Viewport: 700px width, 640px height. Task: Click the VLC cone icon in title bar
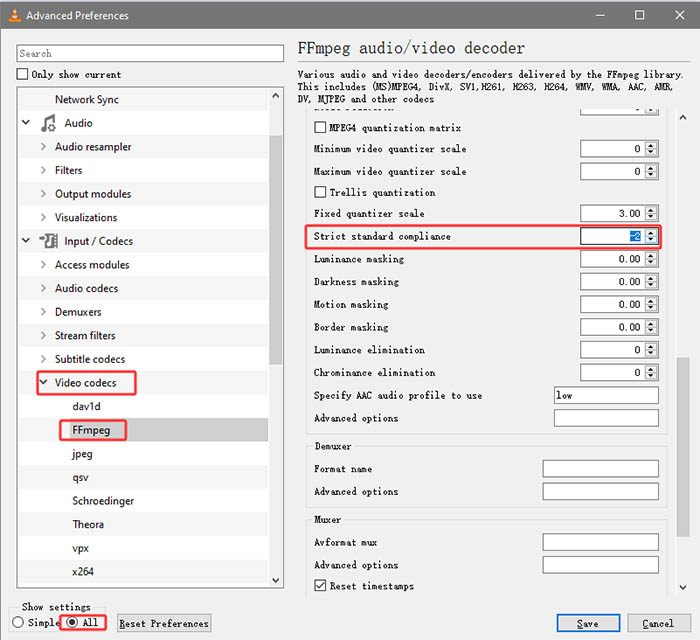13,15
